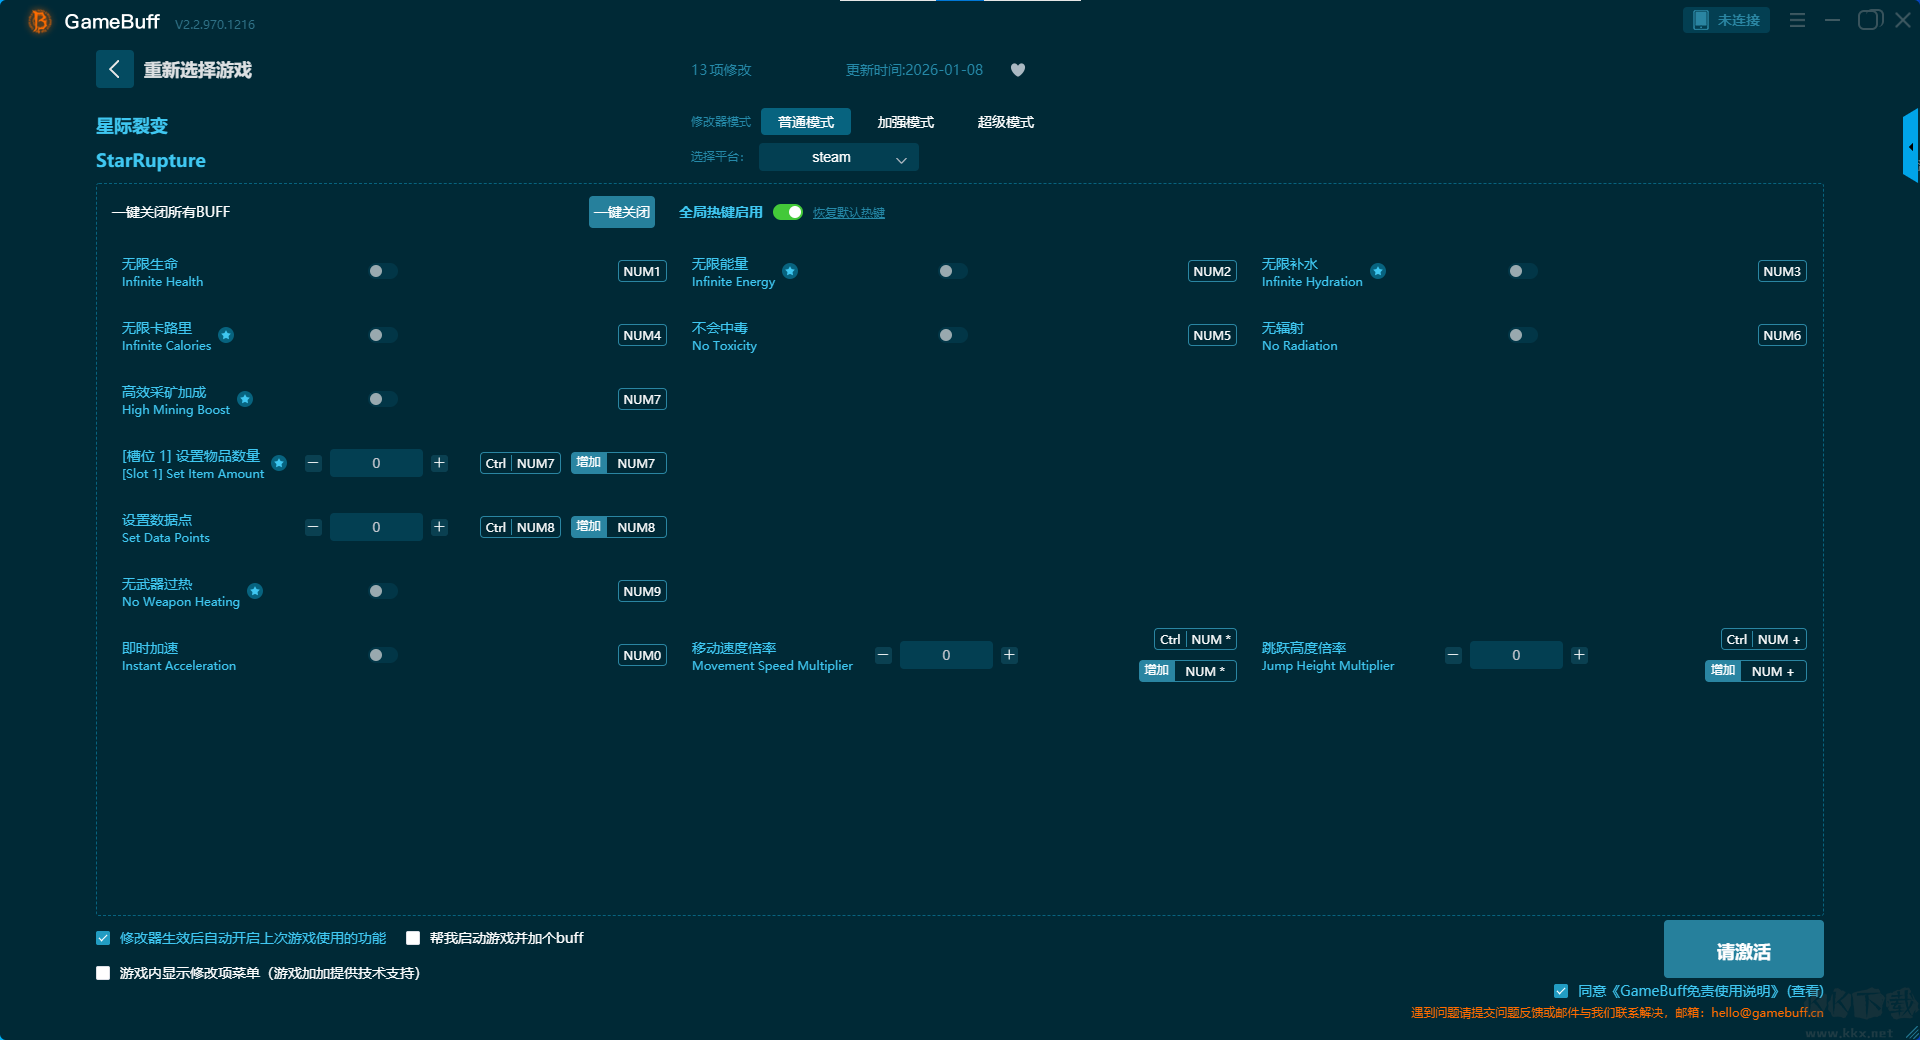The height and width of the screenshot is (1040, 1920).
Task: Disable the 全局热键启用 global hotkey switch
Action: coord(788,212)
